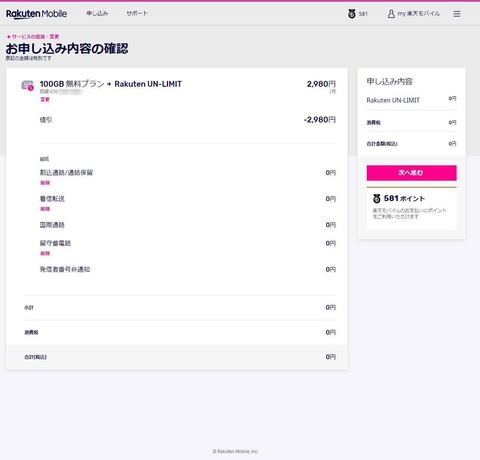Click the 国際通話 option row

[x=188, y=225]
